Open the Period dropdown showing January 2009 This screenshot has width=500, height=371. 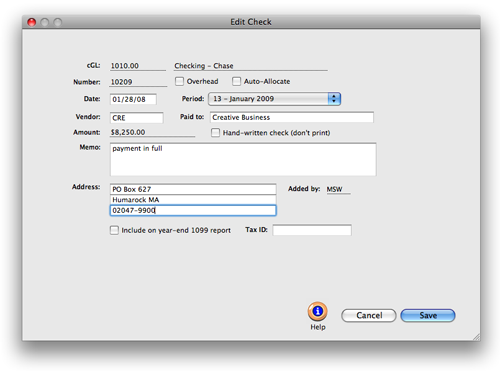[274, 99]
